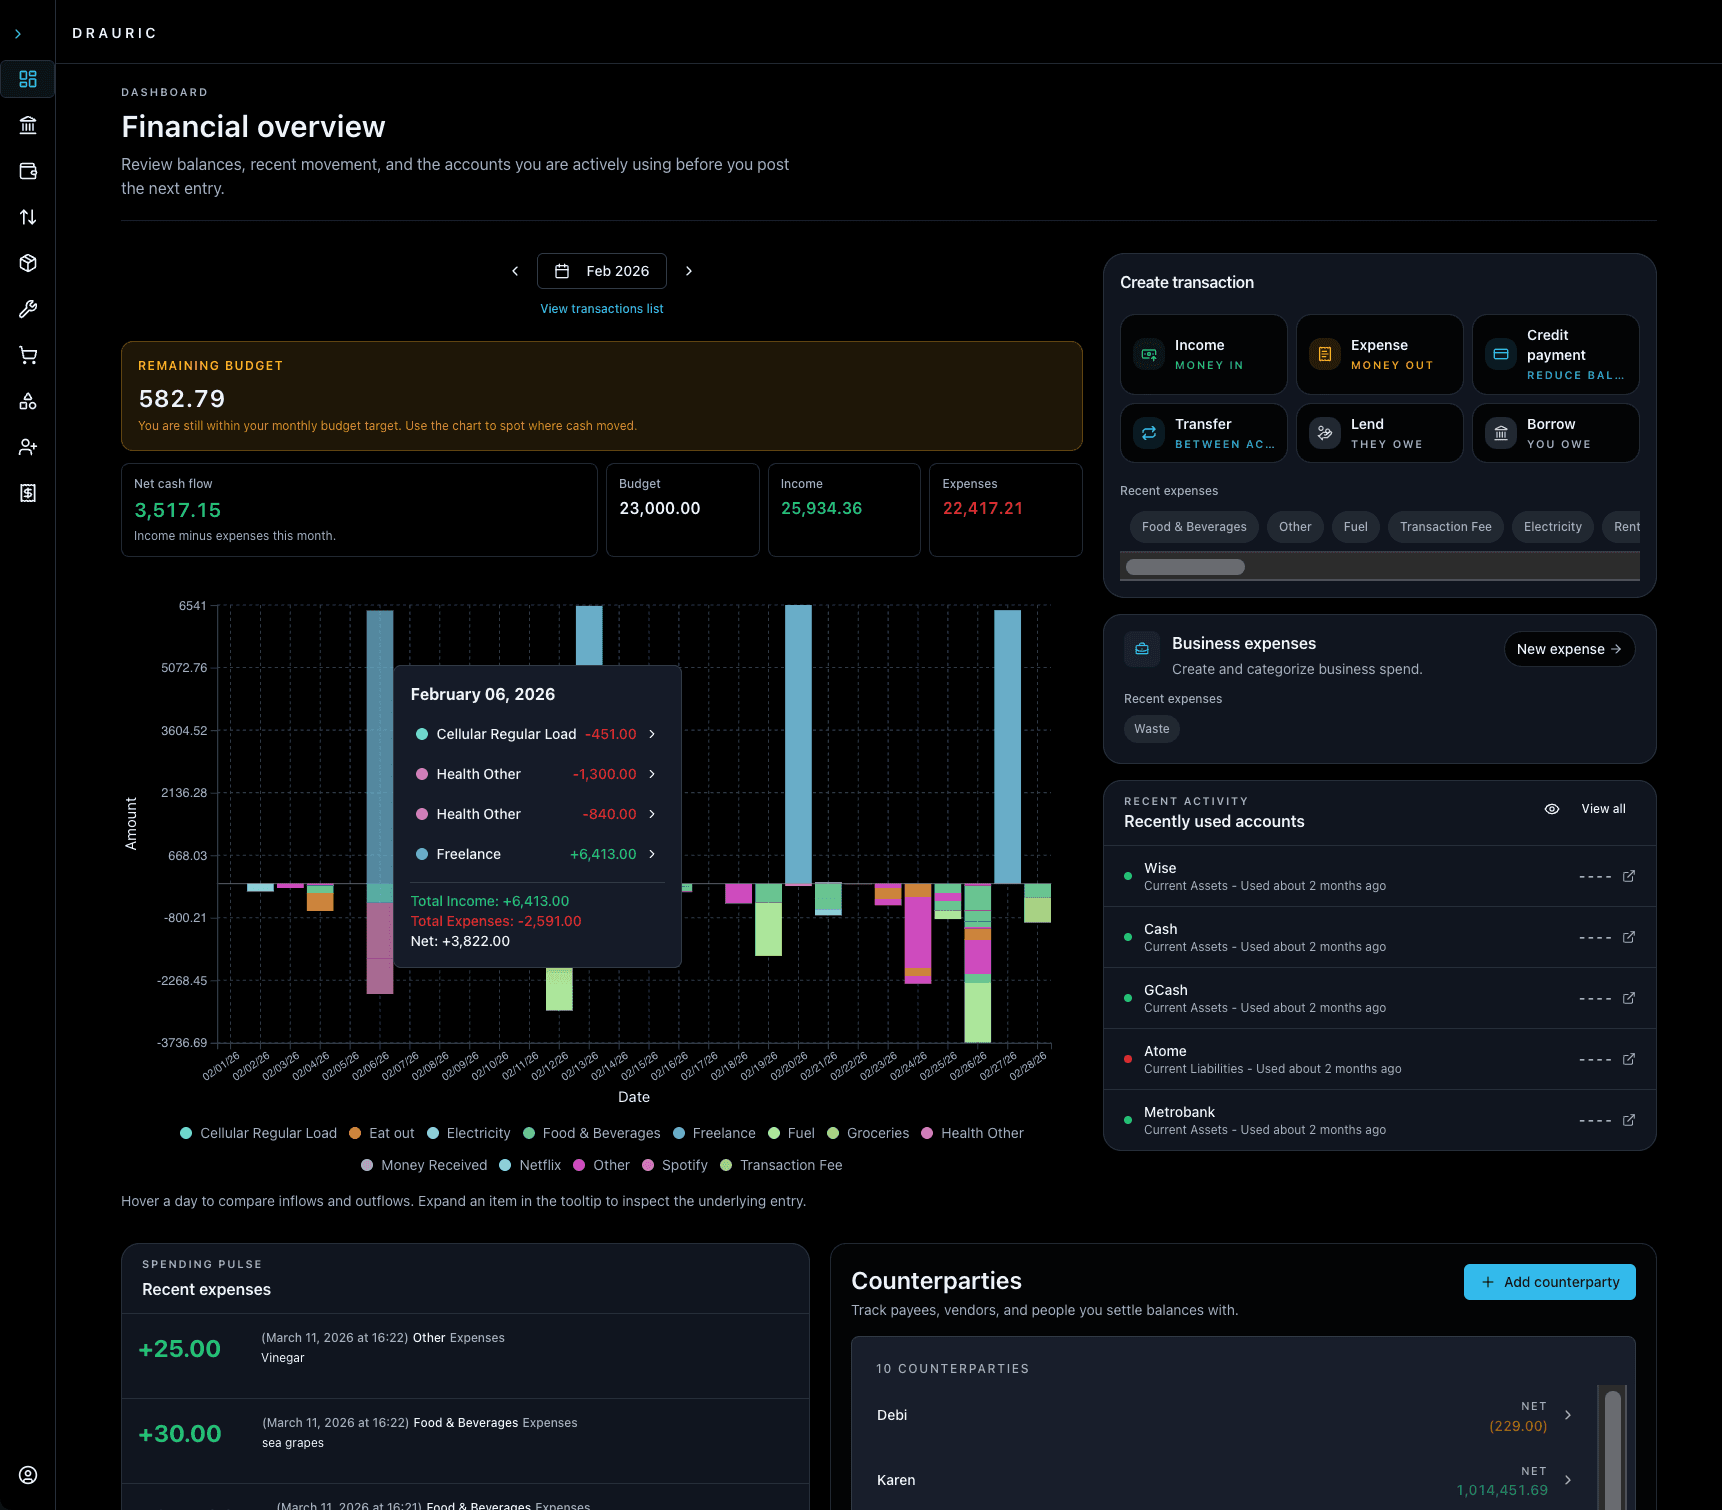Open the Feb 2026 date picker
The height and width of the screenshot is (1510, 1722).
pos(601,271)
